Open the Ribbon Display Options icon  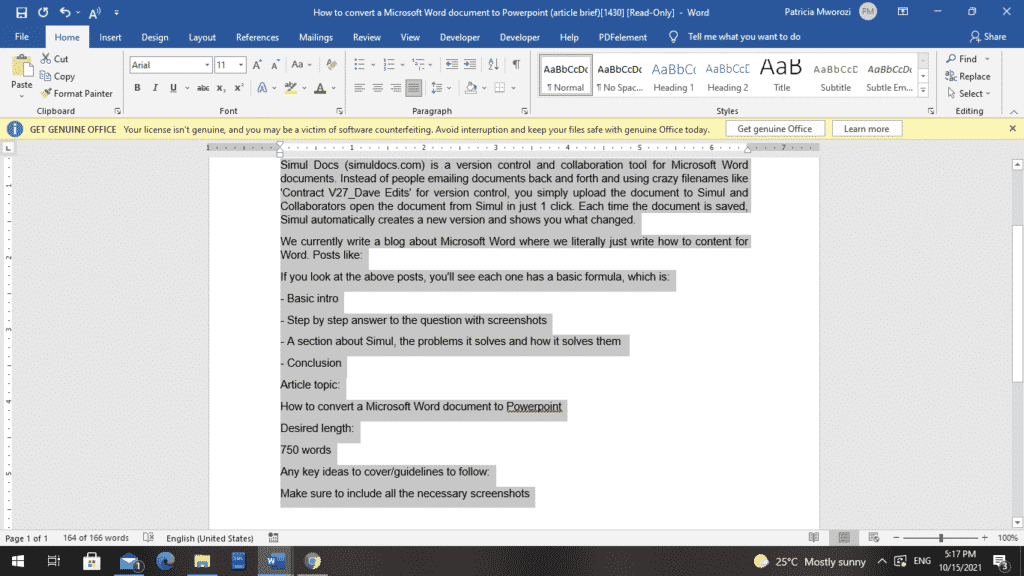[x=903, y=12]
